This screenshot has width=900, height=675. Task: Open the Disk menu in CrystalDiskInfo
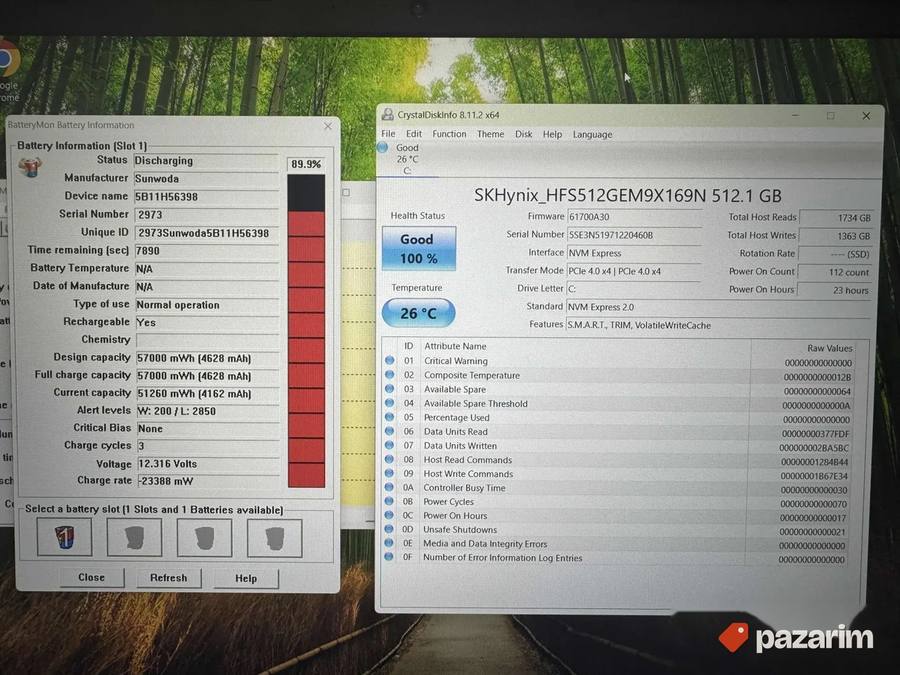523,134
